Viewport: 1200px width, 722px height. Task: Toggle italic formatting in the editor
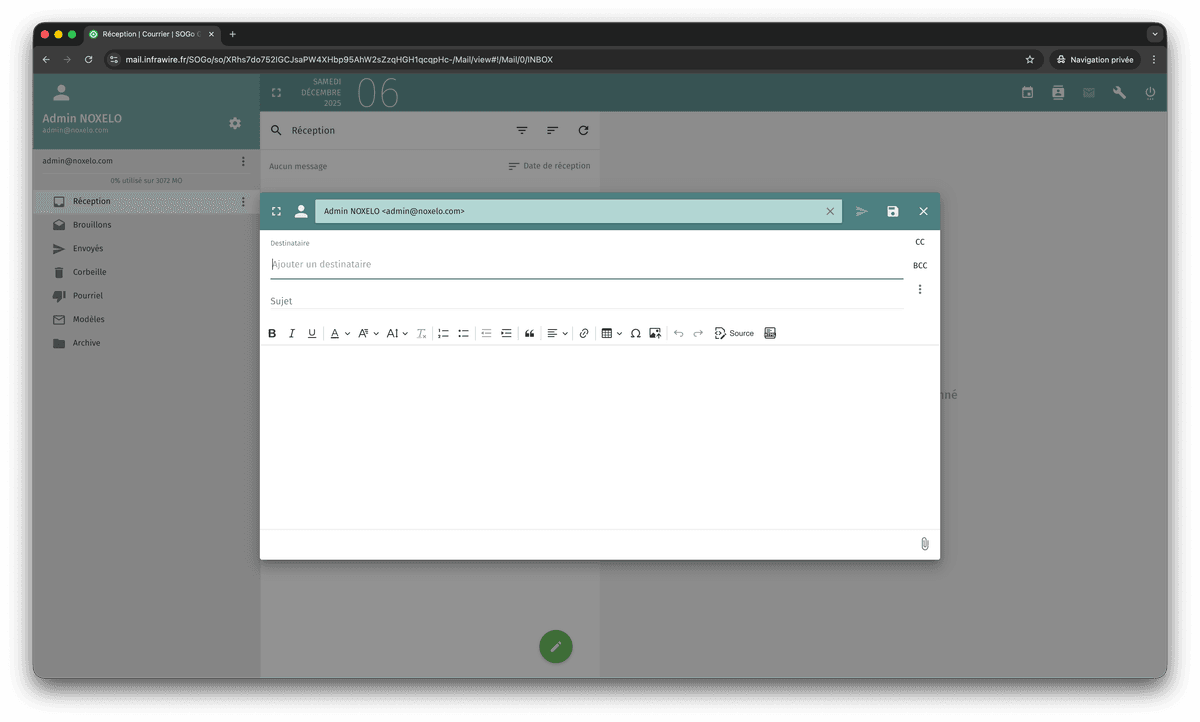point(292,333)
